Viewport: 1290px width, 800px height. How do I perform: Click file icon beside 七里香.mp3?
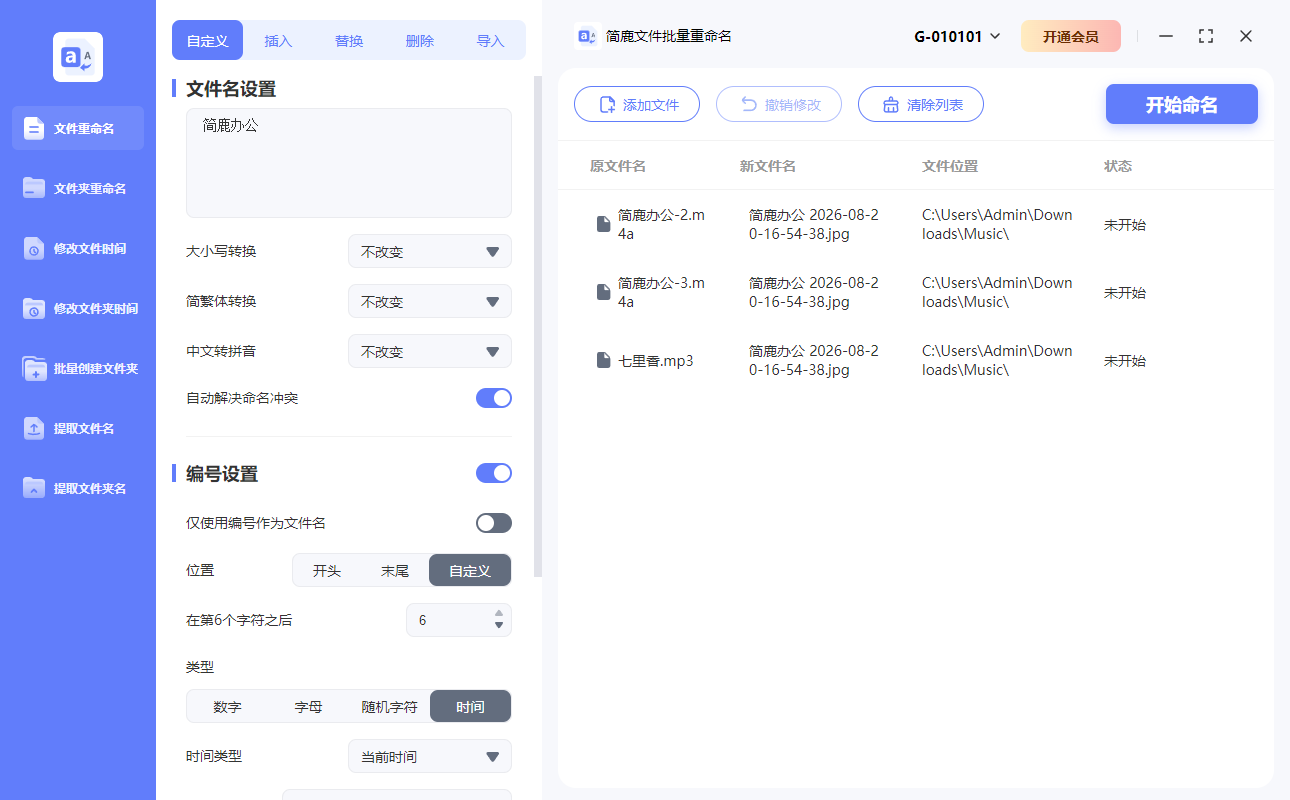tap(603, 360)
